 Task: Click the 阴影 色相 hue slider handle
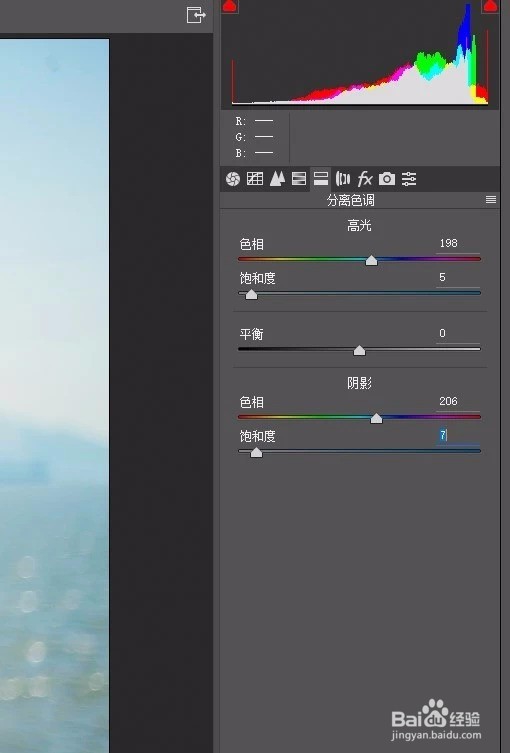tap(376, 418)
